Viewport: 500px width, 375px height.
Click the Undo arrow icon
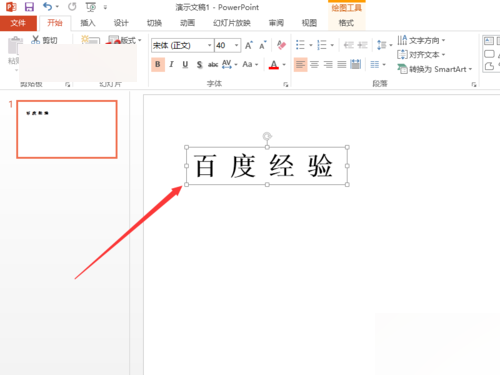[48, 7]
